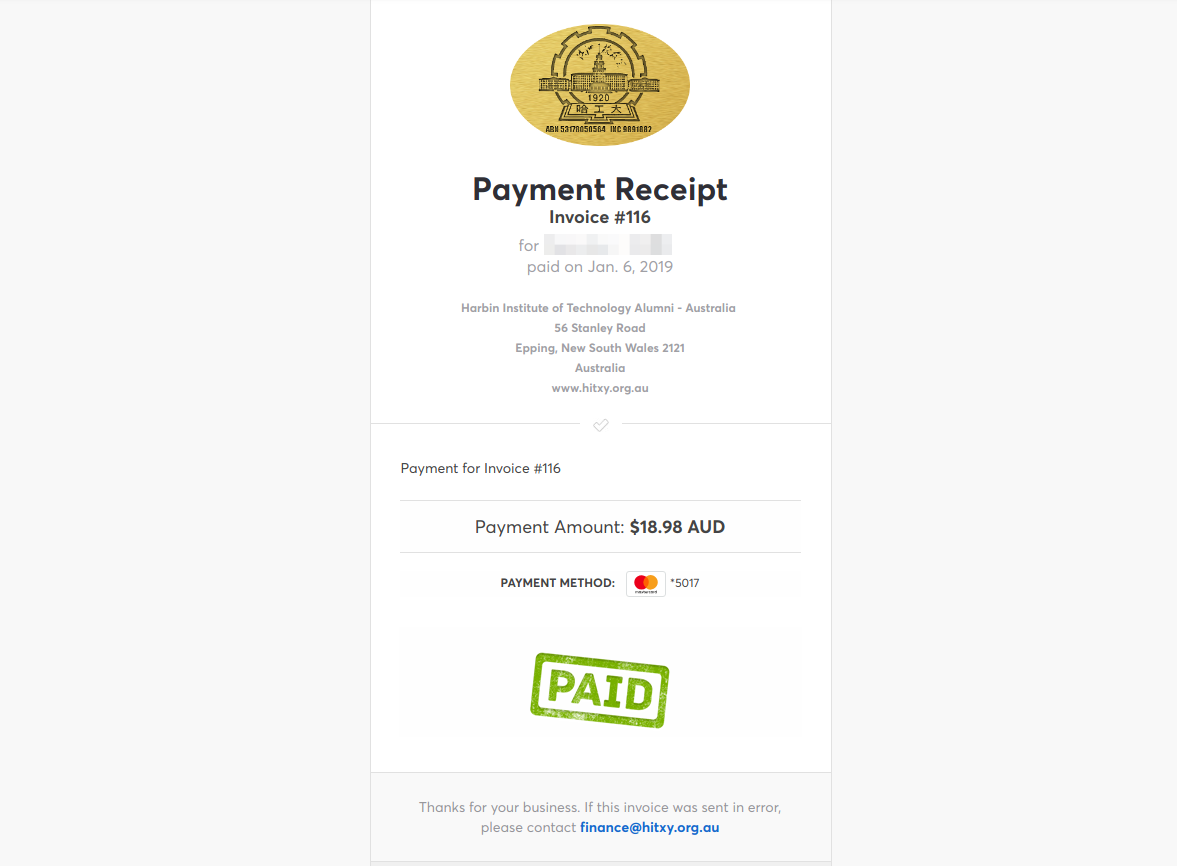This screenshot has height=866, width=1177.
Task: Click the paid on Jan. 6, 2019 date
Action: [600, 266]
